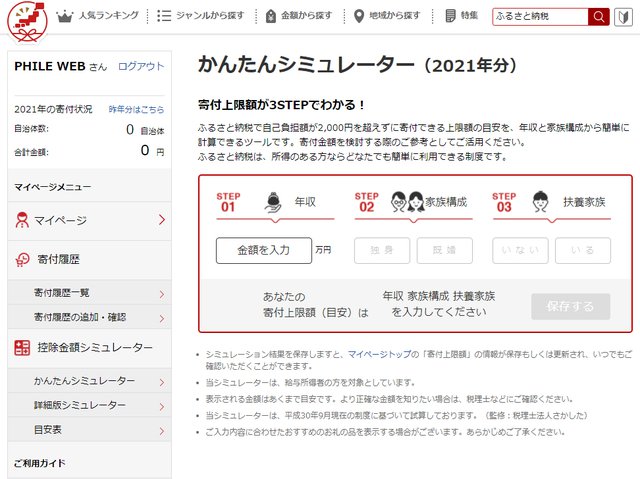Open 金額から探す menu
Screen dimensions: 640x479
point(306,16)
